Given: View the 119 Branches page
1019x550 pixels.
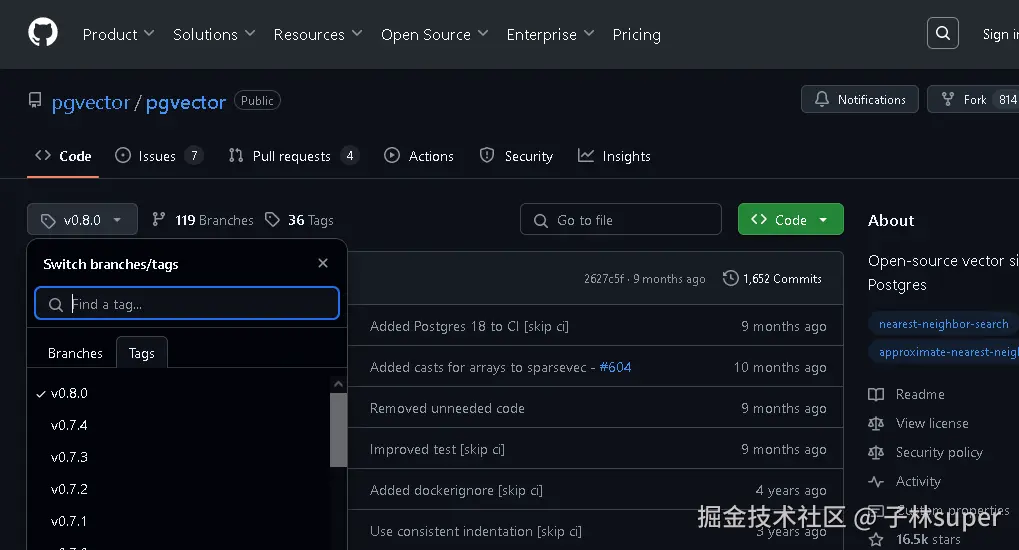Looking at the screenshot, I should point(203,220).
